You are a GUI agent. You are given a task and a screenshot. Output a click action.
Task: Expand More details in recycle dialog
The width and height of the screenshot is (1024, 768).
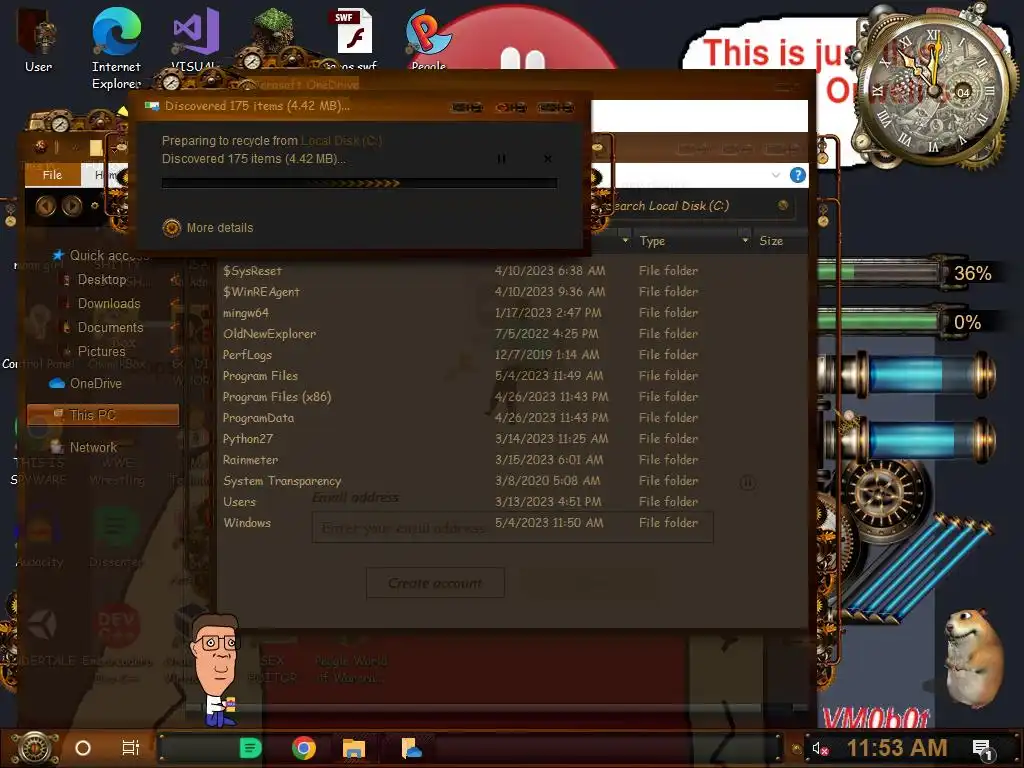[x=208, y=227]
